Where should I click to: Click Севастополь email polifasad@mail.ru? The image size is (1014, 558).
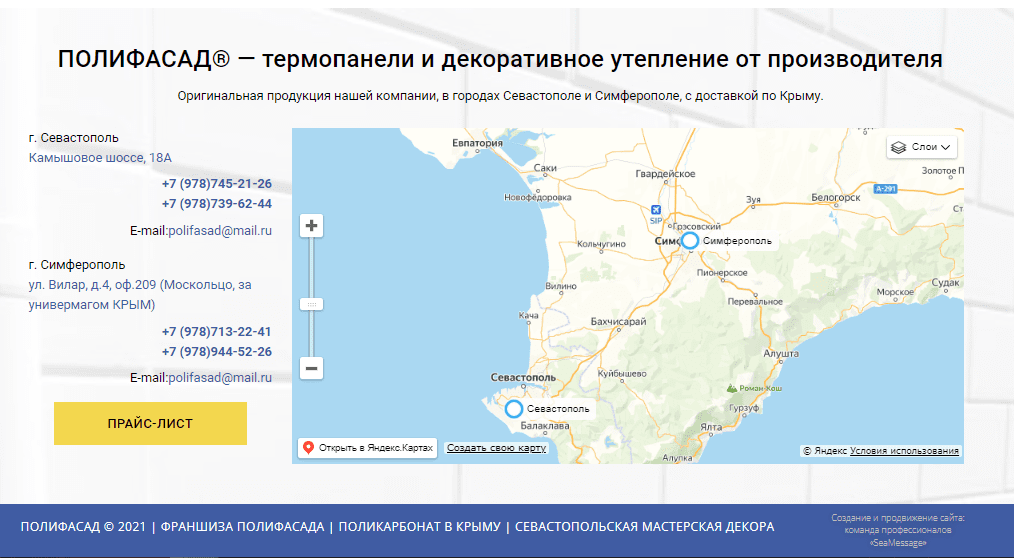(220, 231)
